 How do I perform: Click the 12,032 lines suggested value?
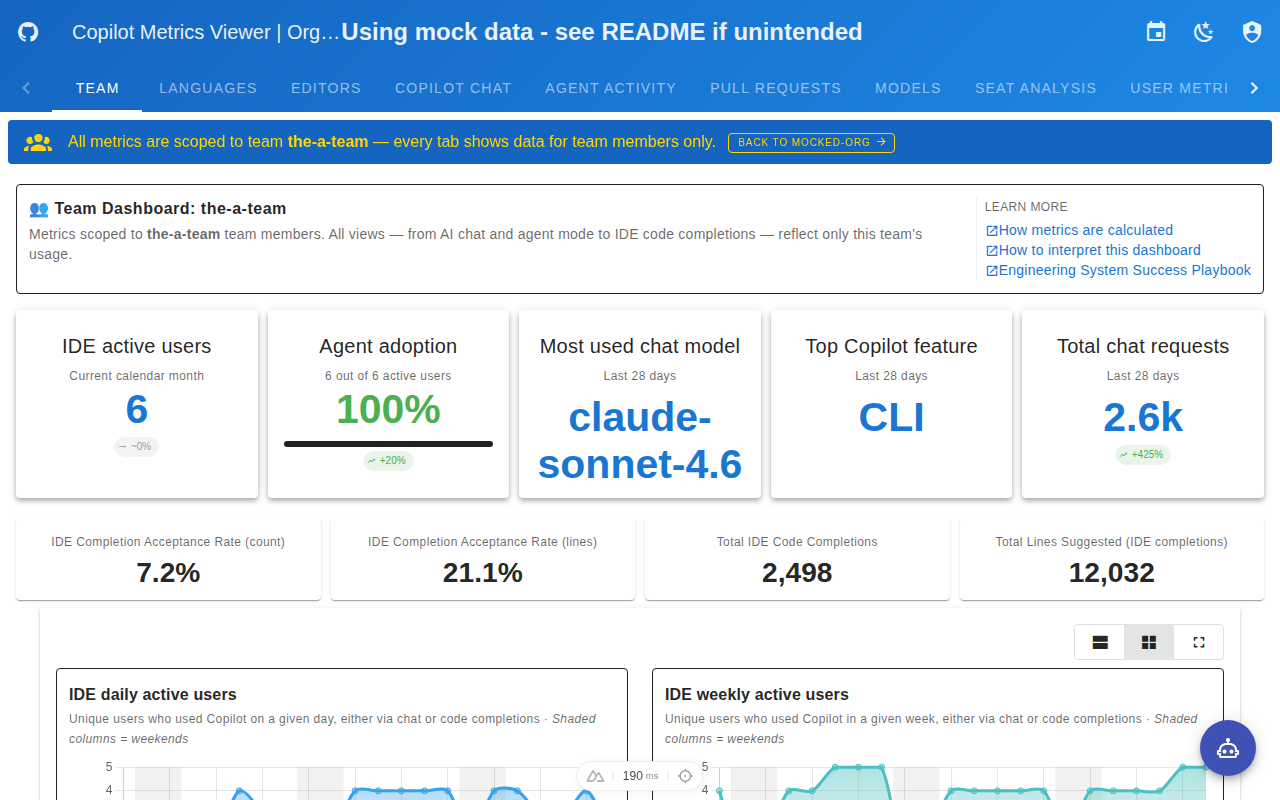click(x=1112, y=573)
